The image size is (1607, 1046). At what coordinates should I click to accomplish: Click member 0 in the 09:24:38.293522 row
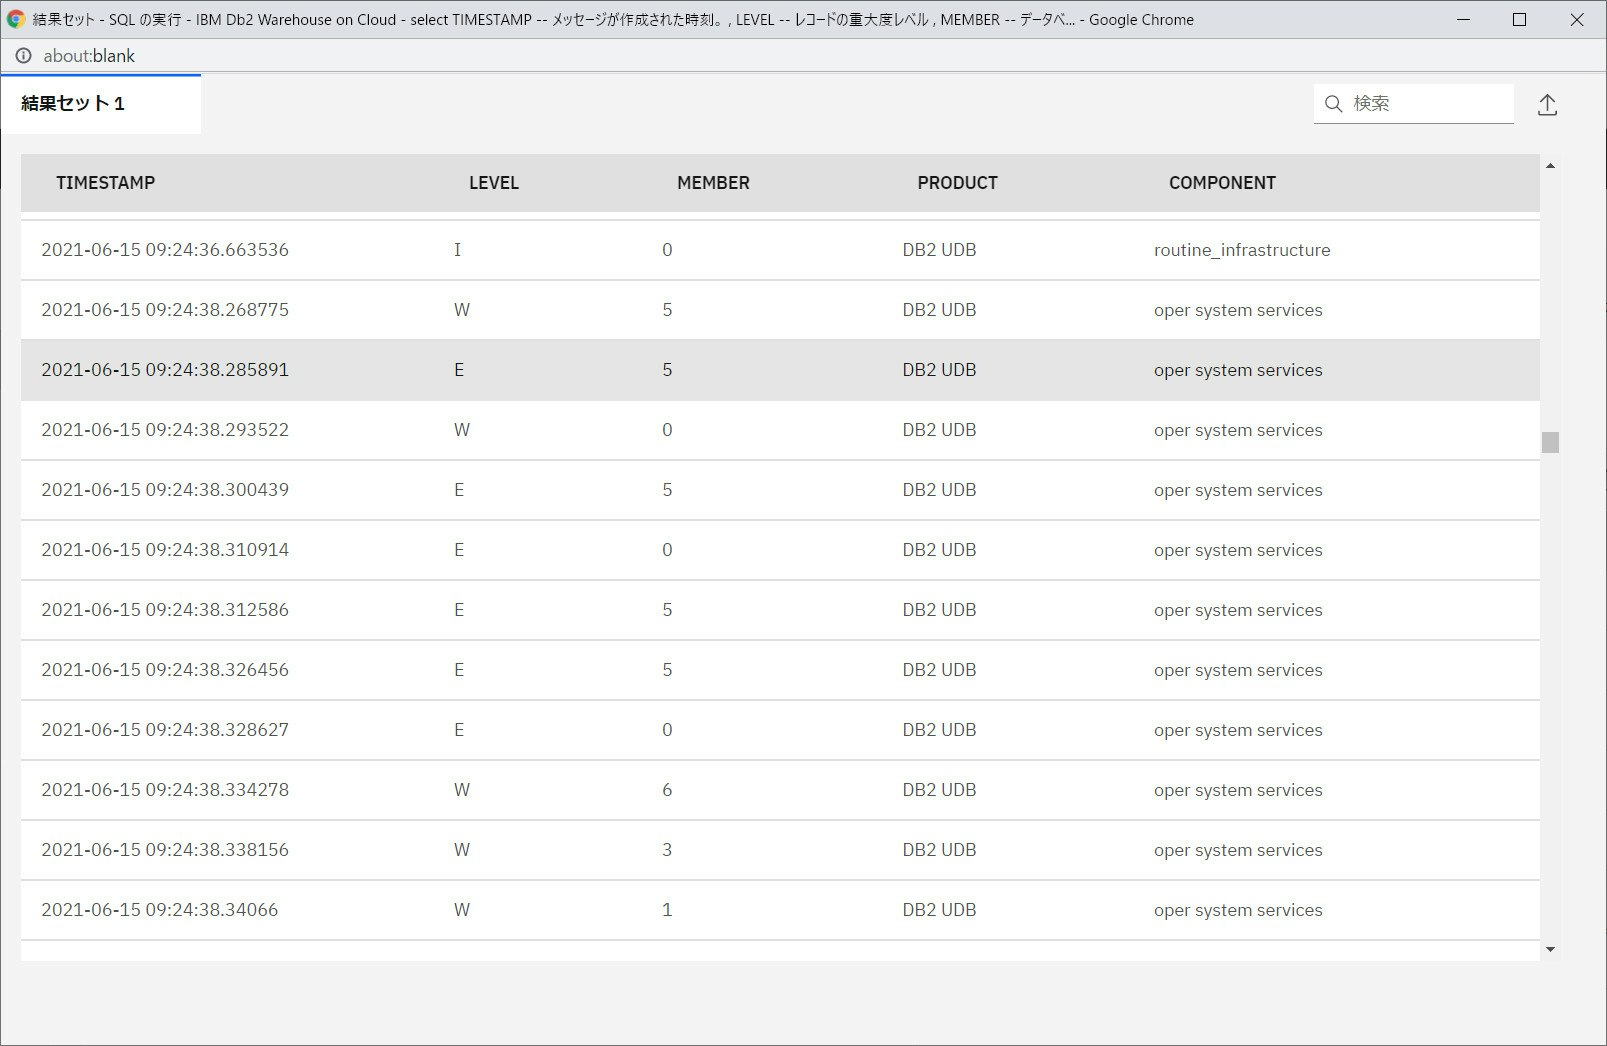click(667, 430)
